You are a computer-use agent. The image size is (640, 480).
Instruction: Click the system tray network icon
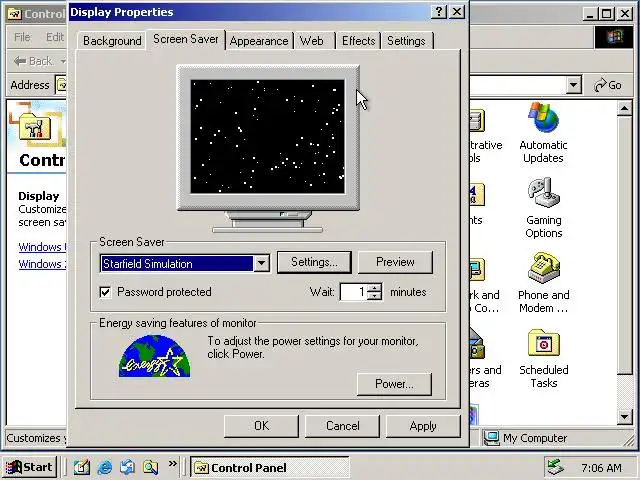click(x=555, y=467)
